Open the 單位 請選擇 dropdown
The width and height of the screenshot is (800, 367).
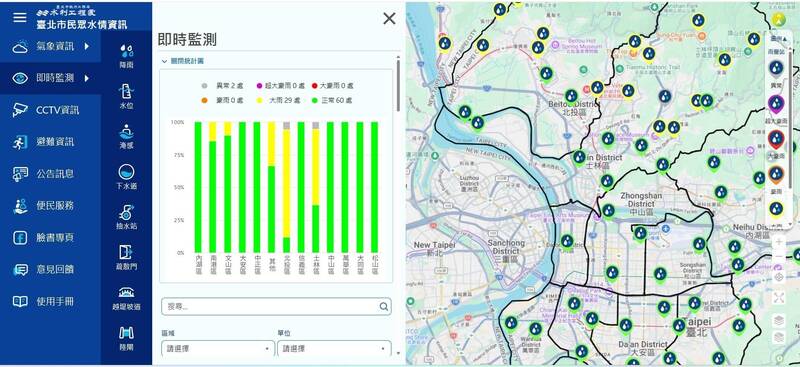coord(335,349)
